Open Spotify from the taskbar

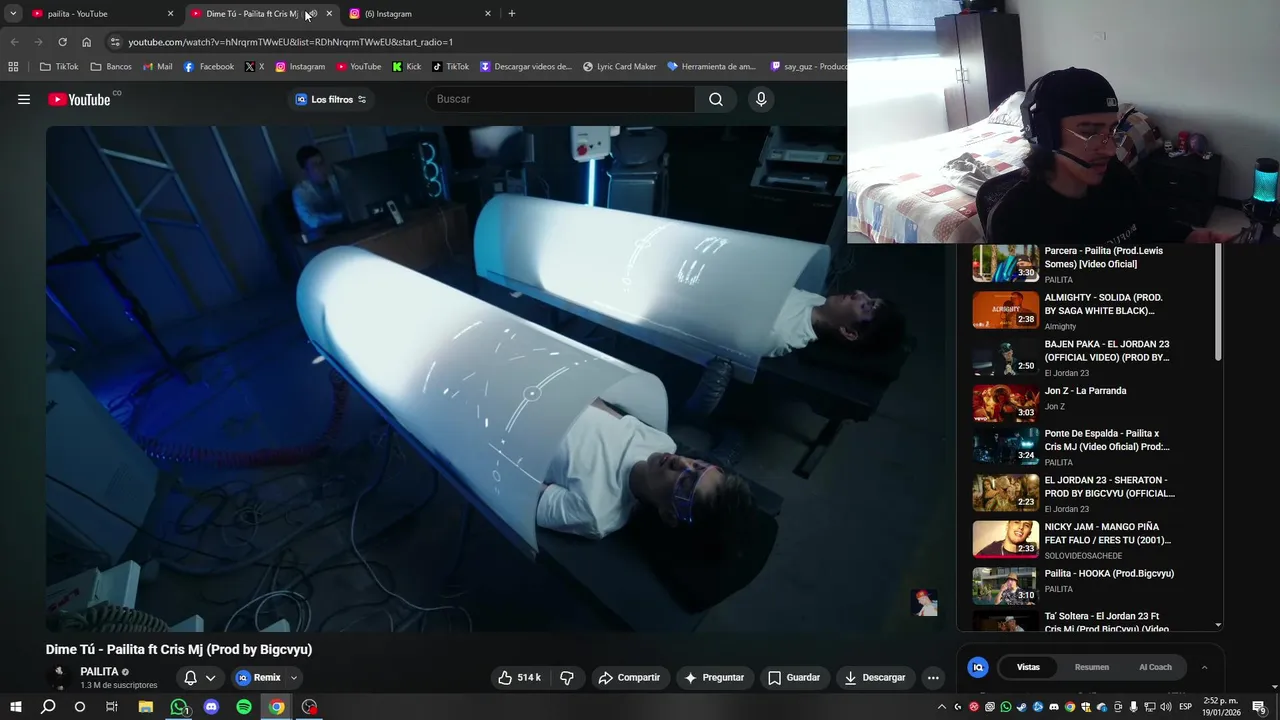244,707
